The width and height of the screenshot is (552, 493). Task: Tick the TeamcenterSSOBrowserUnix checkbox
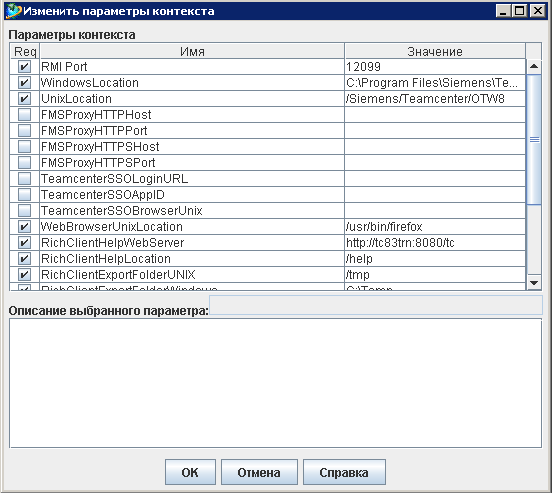point(24,210)
